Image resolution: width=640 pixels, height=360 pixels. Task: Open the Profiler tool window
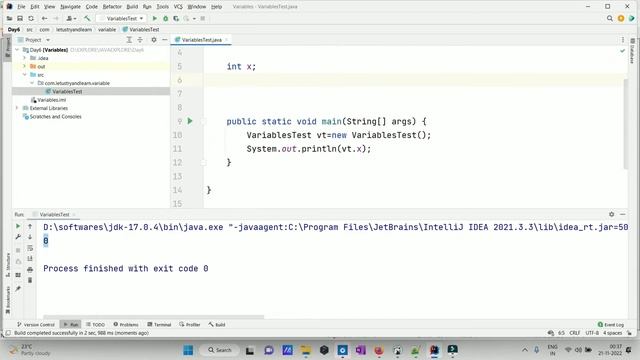tap(190, 324)
